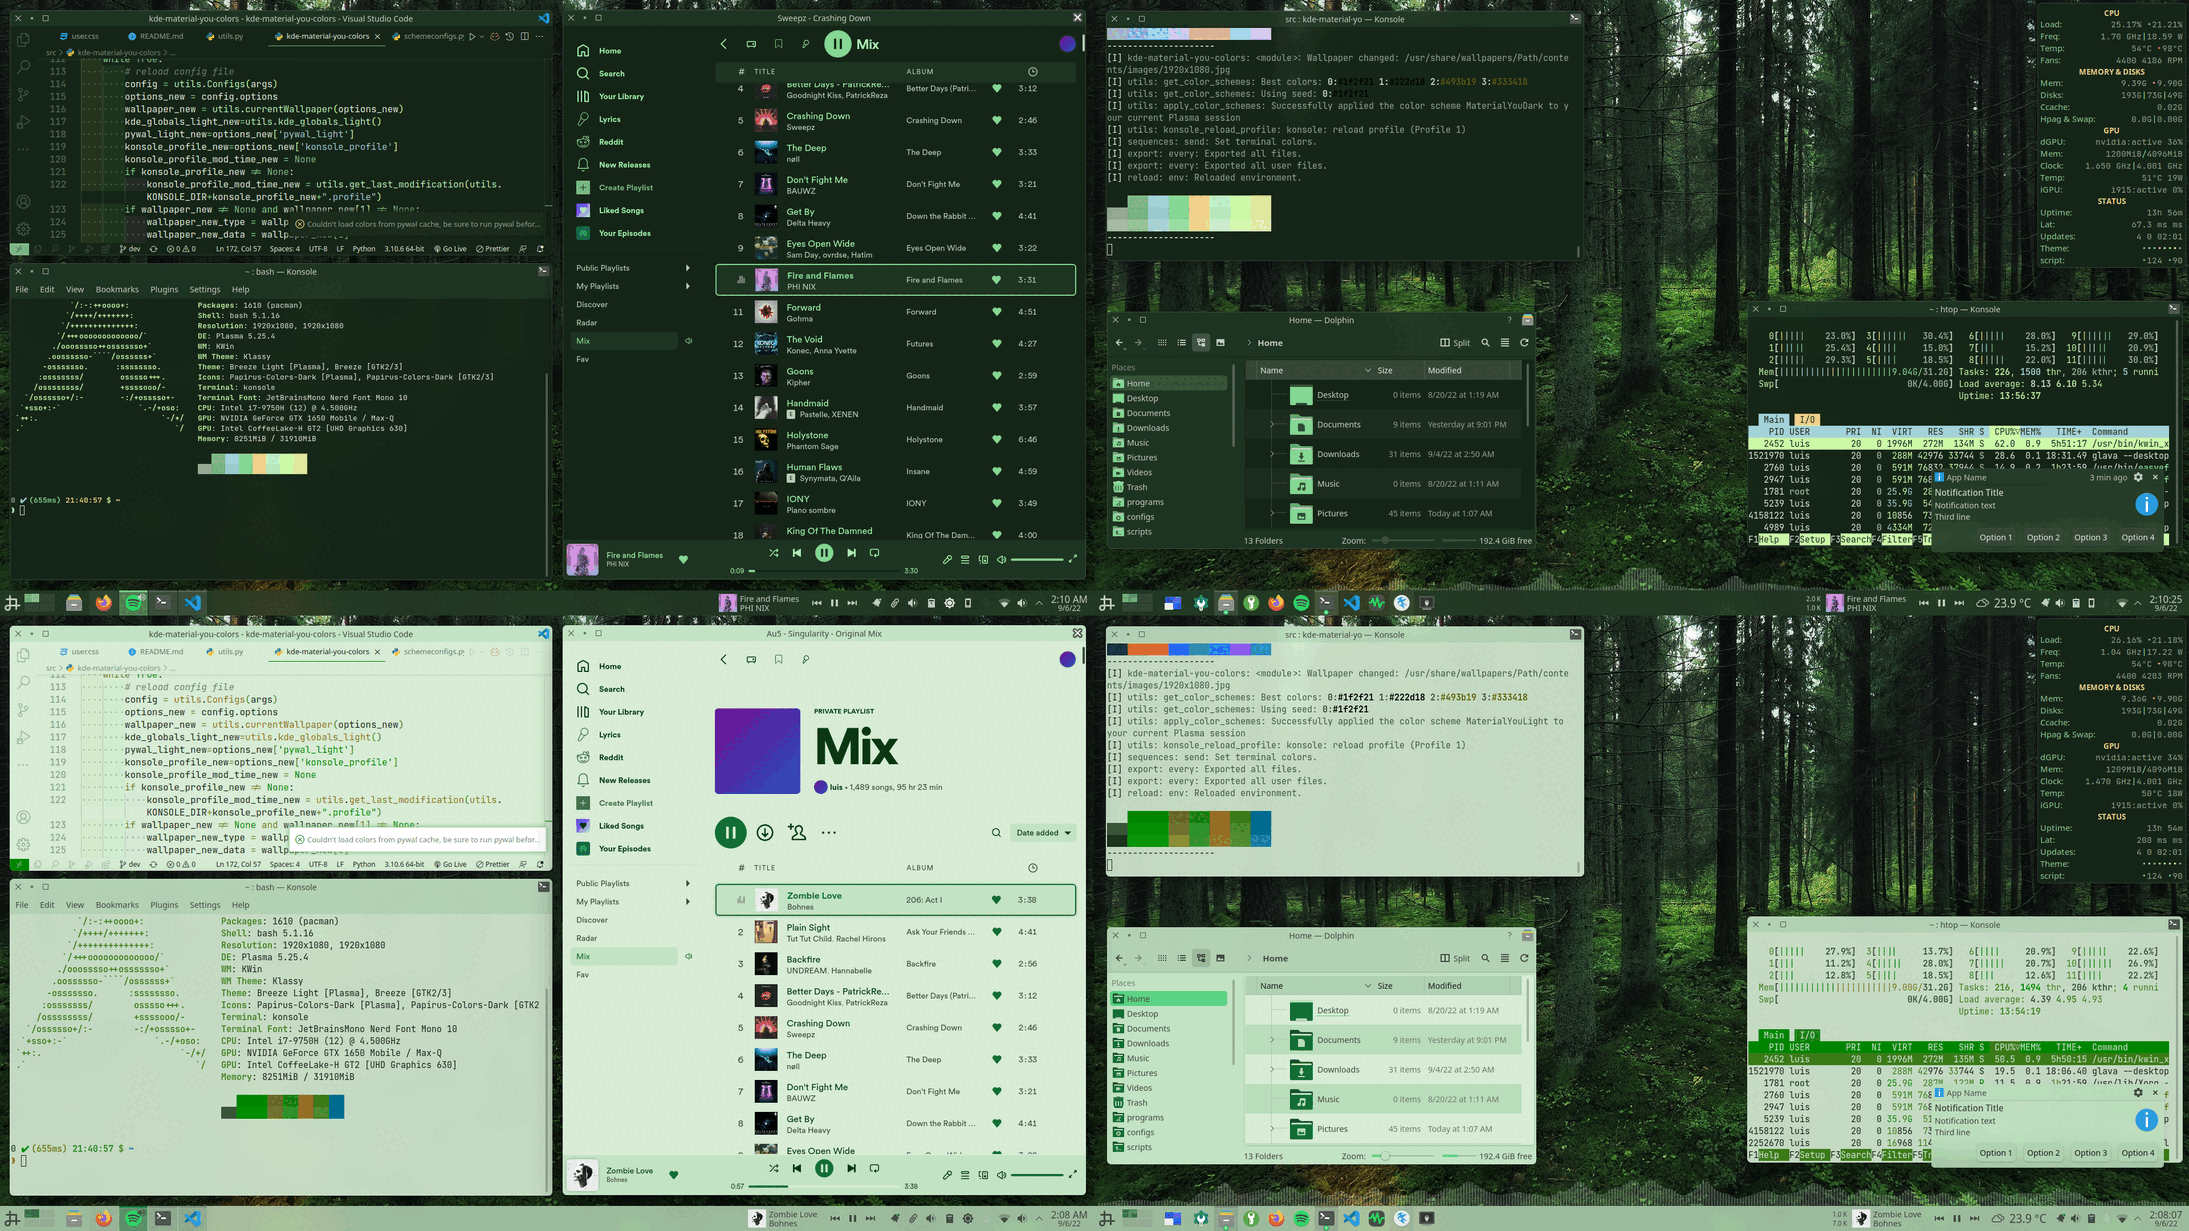Click the Split button in light-themed Dolphin
Screen dimensions: 2189x1231
pos(1455,958)
